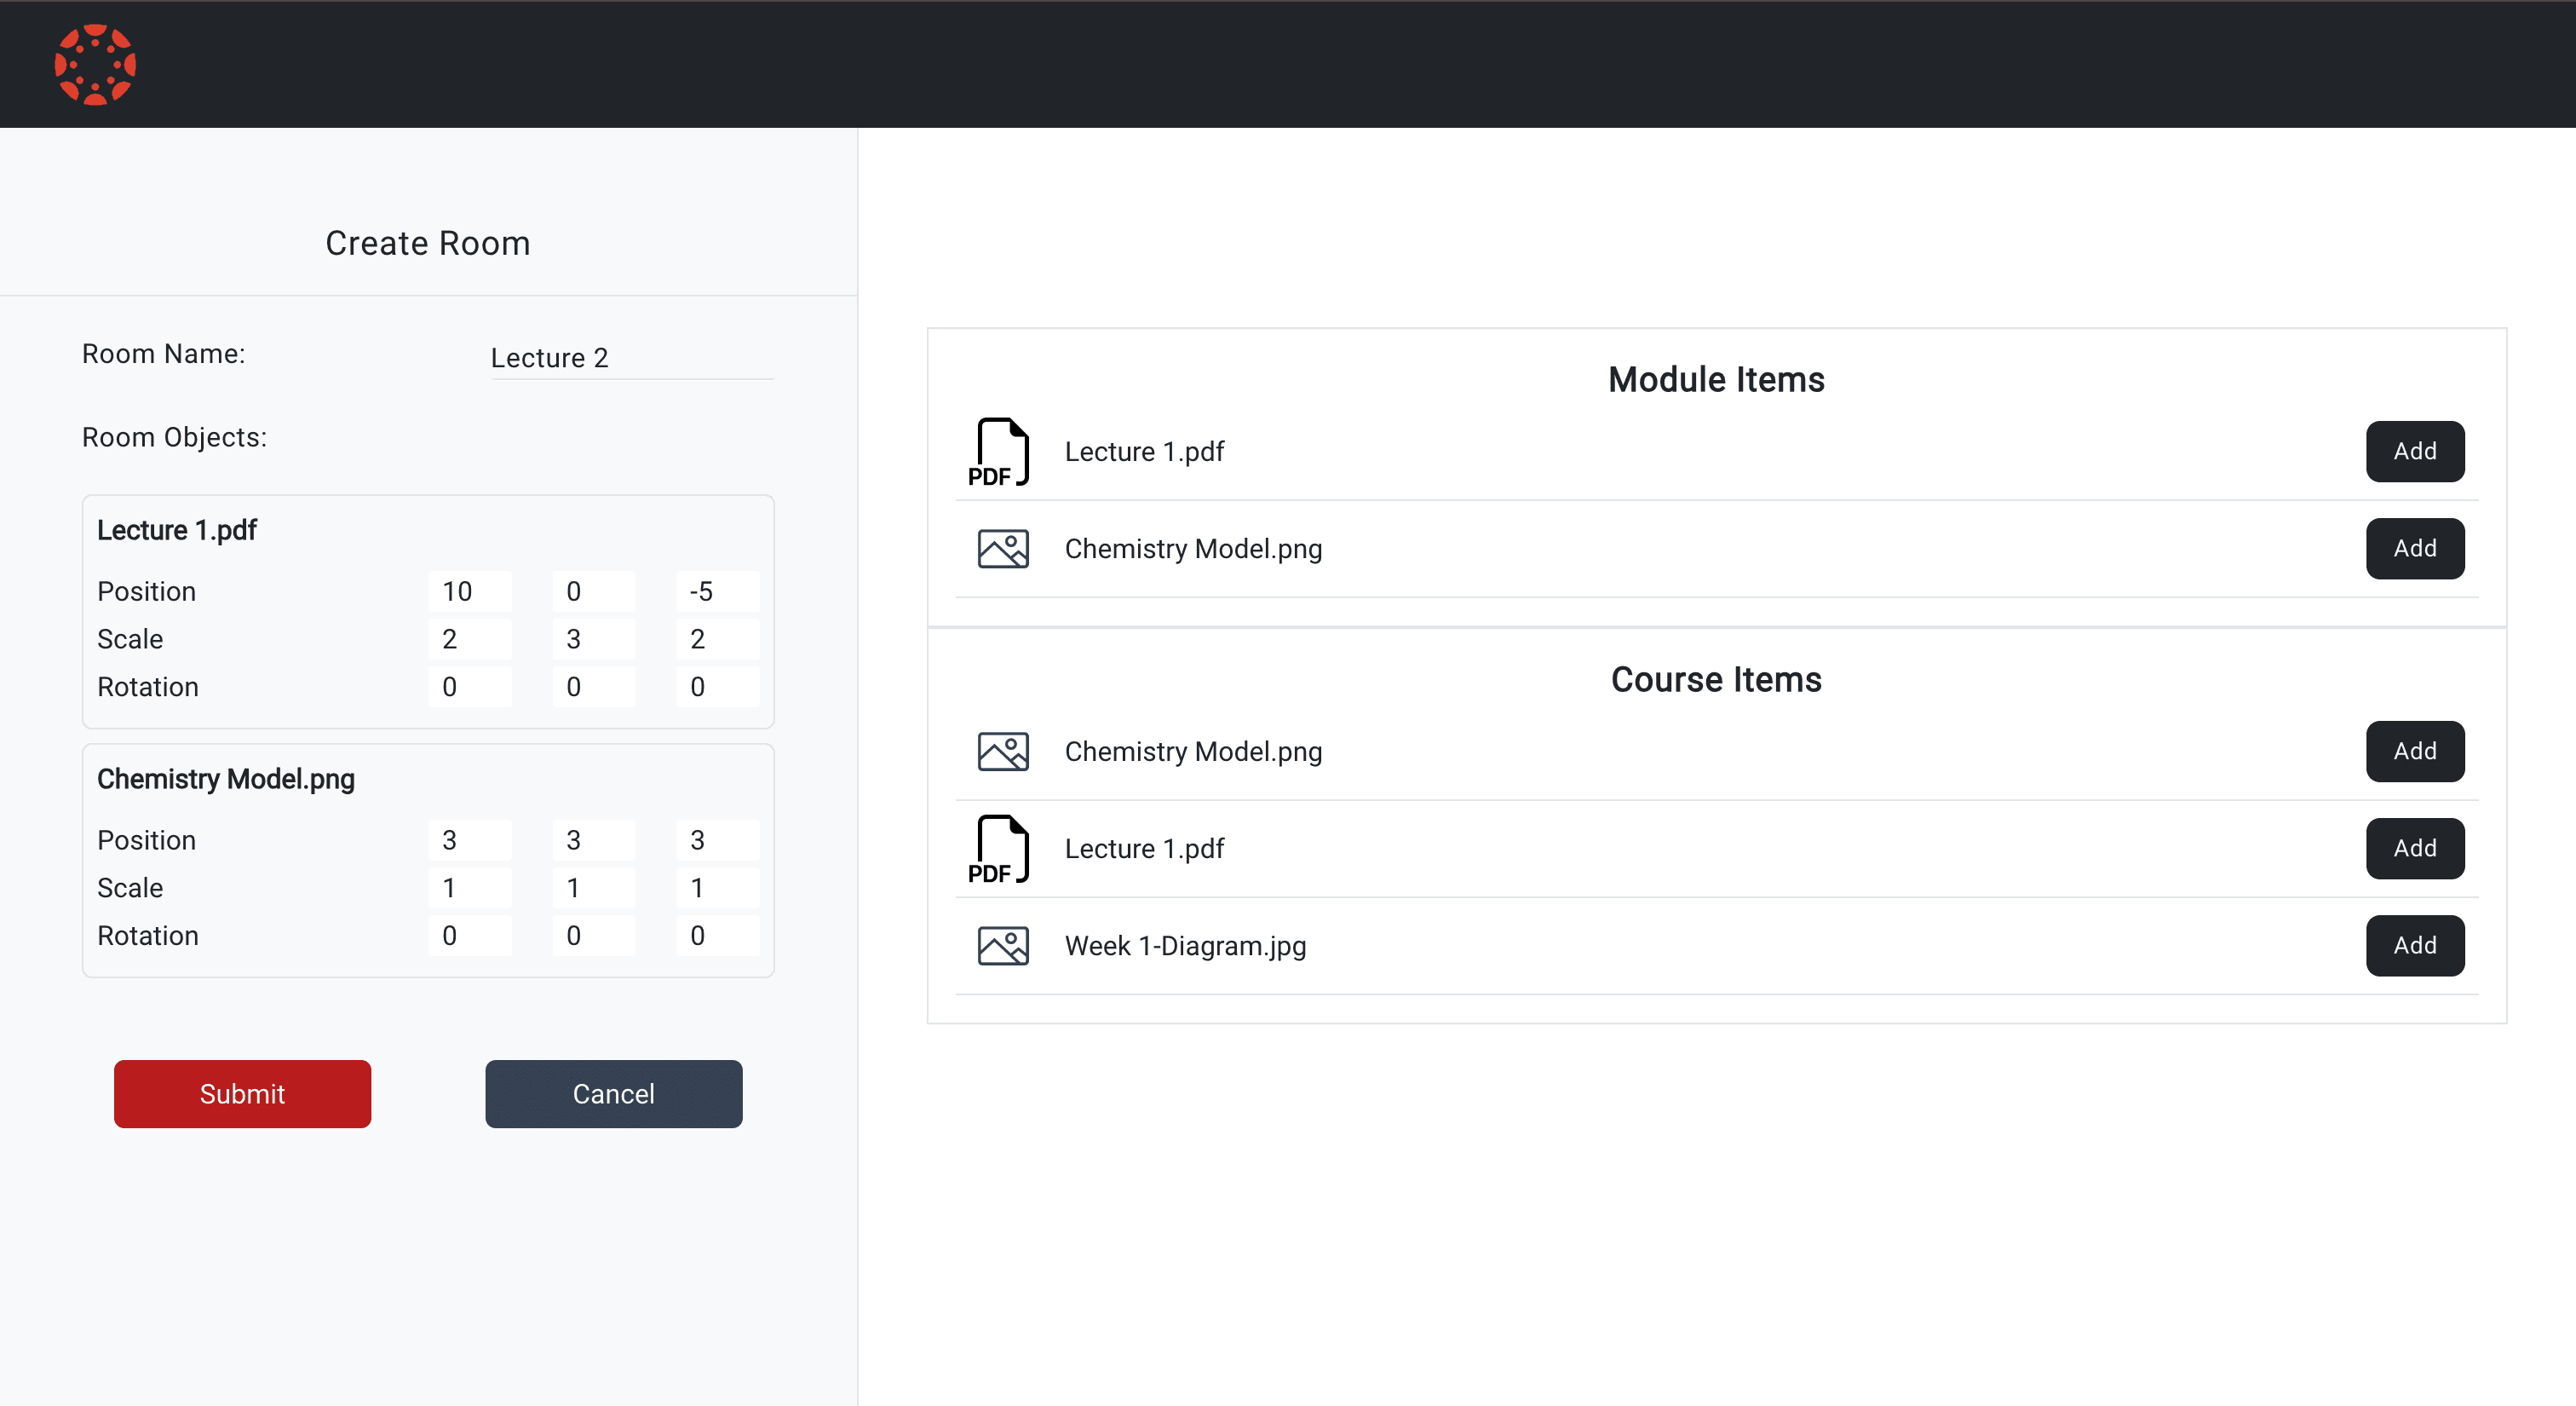This screenshot has width=2576, height=1406.
Task: Click Lecture 1.pdf title in Room Objects
Action: tap(177, 530)
